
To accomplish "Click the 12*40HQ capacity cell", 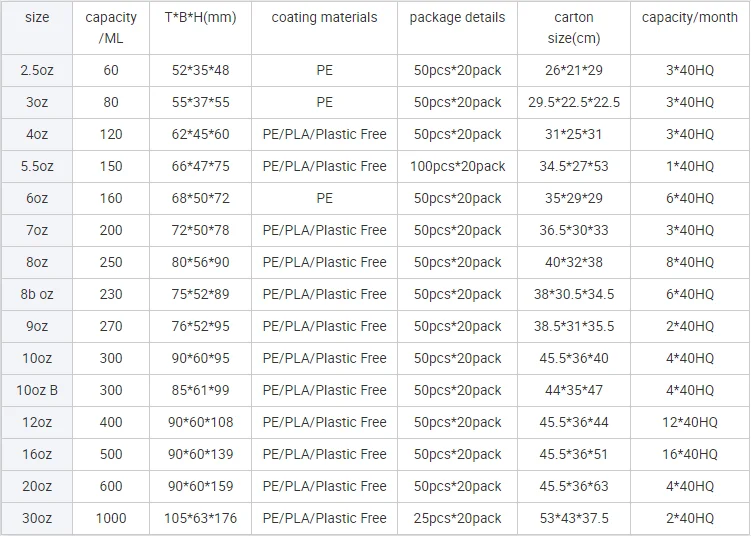I will [690, 422].
